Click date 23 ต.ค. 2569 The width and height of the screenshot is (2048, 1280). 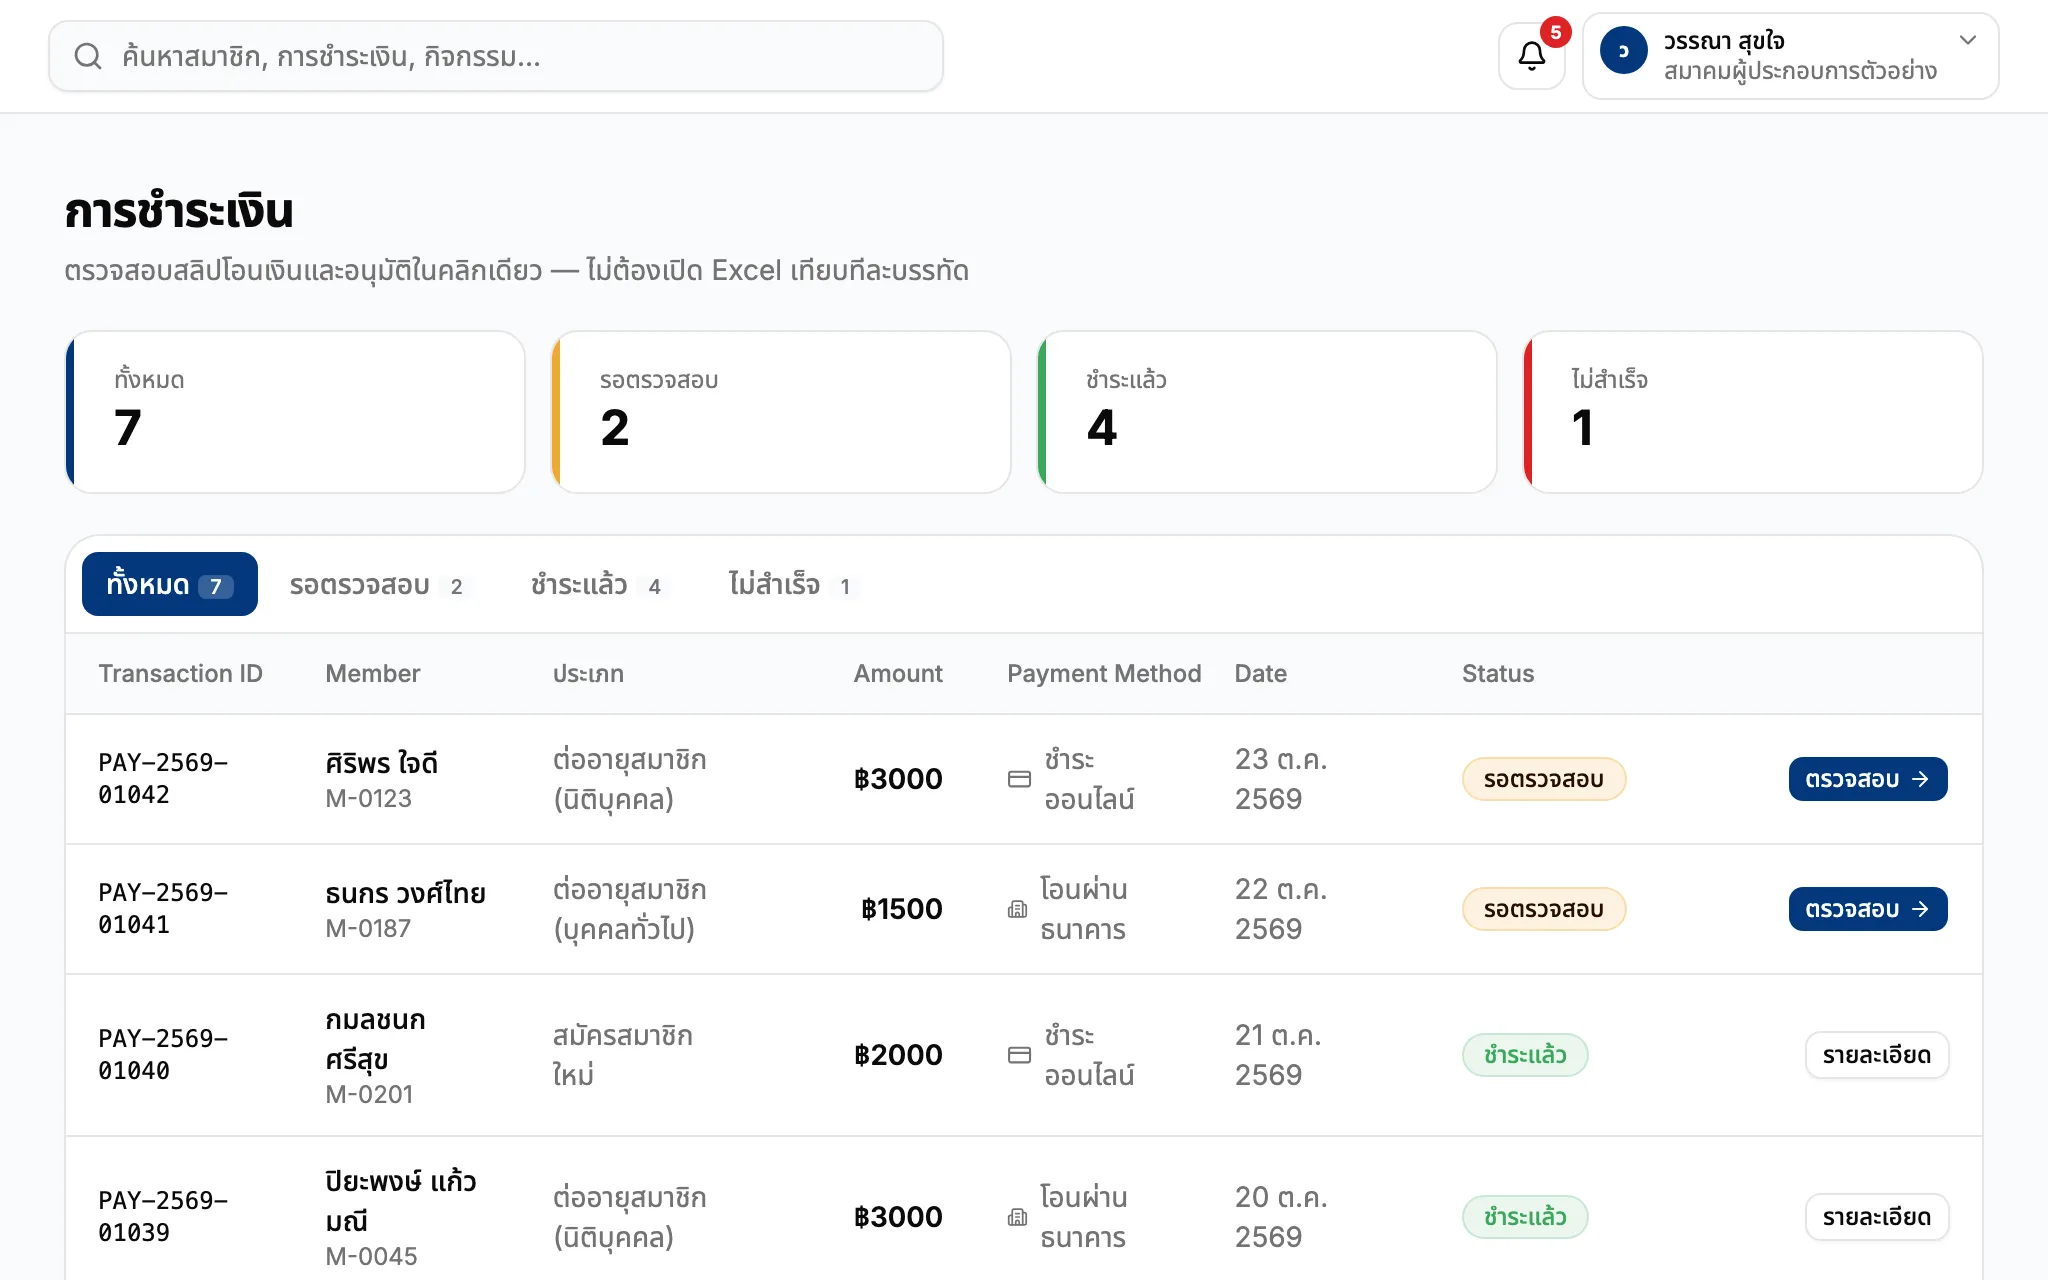click(x=1280, y=779)
